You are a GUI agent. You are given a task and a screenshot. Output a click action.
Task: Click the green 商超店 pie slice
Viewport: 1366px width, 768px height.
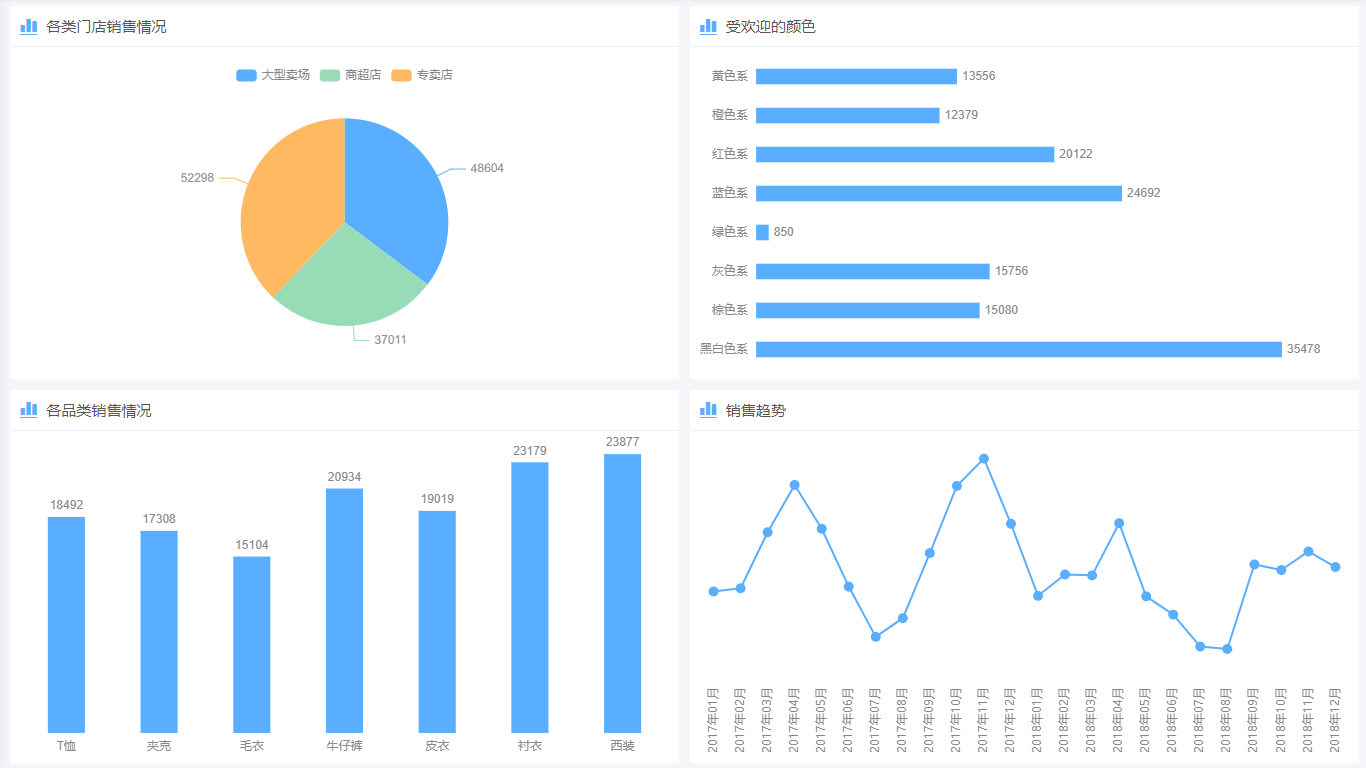(x=345, y=280)
